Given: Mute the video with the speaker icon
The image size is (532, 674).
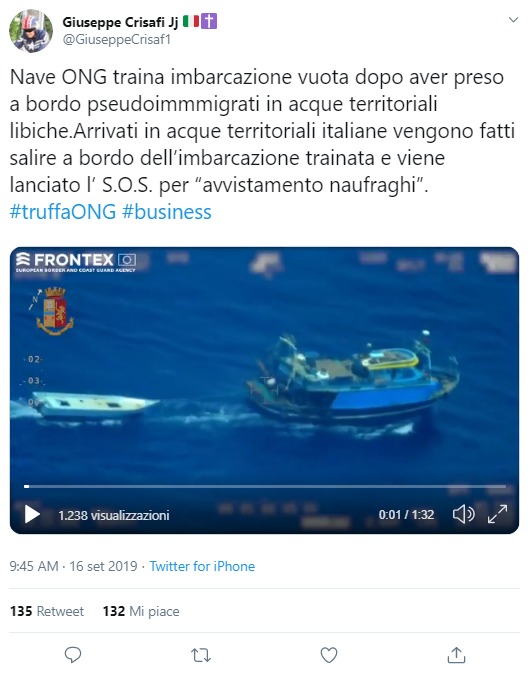Looking at the screenshot, I should coord(463,514).
